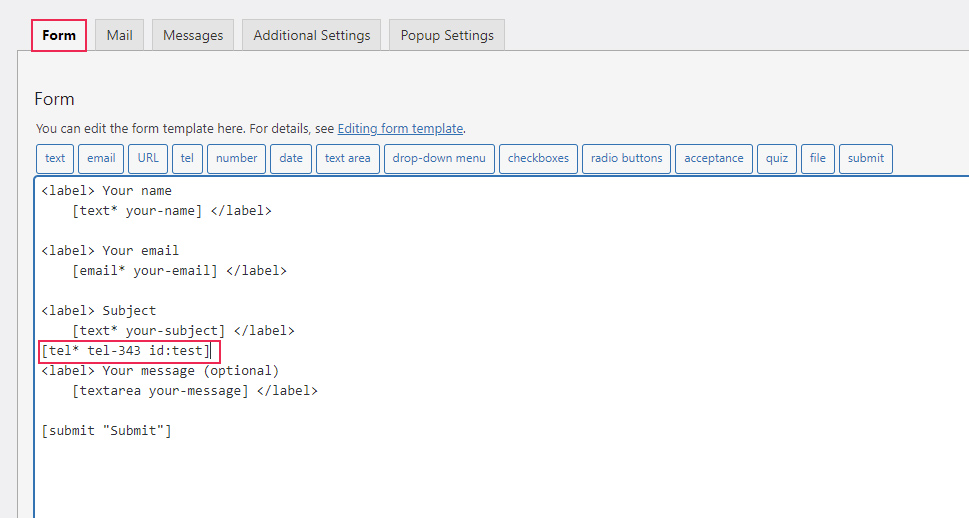Follow the Editing form template link
This screenshot has height=518, width=969.
tap(400, 128)
